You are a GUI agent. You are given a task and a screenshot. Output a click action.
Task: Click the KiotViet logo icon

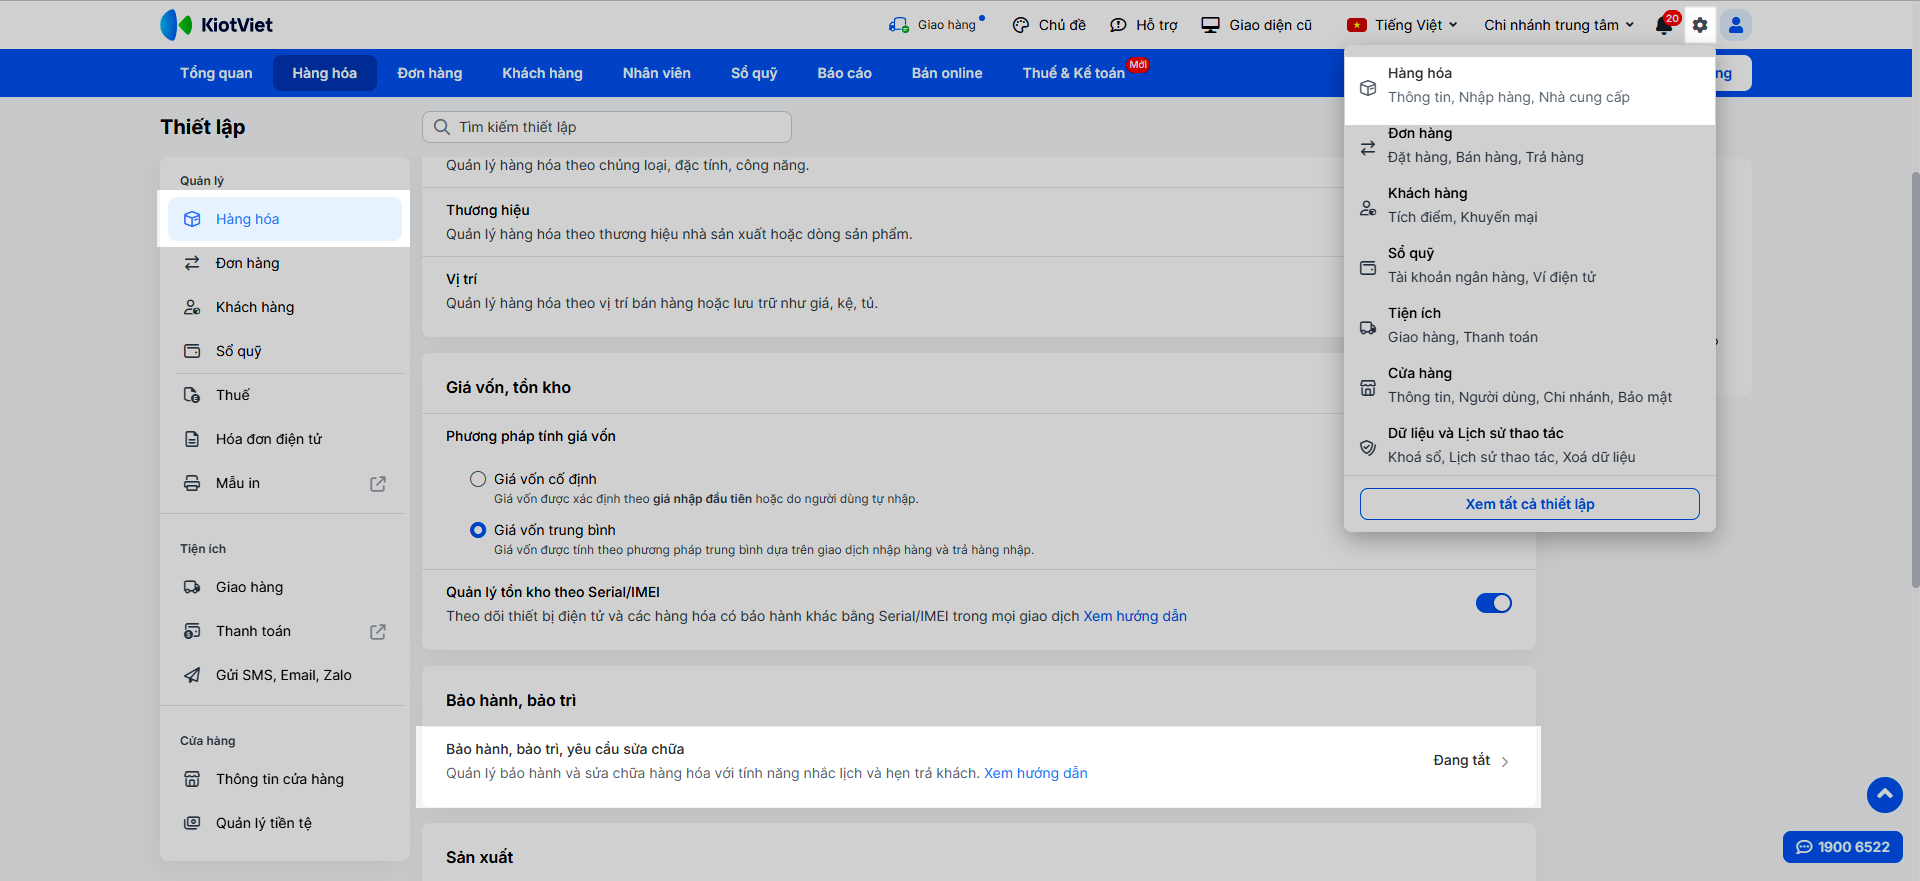(176, 25)
